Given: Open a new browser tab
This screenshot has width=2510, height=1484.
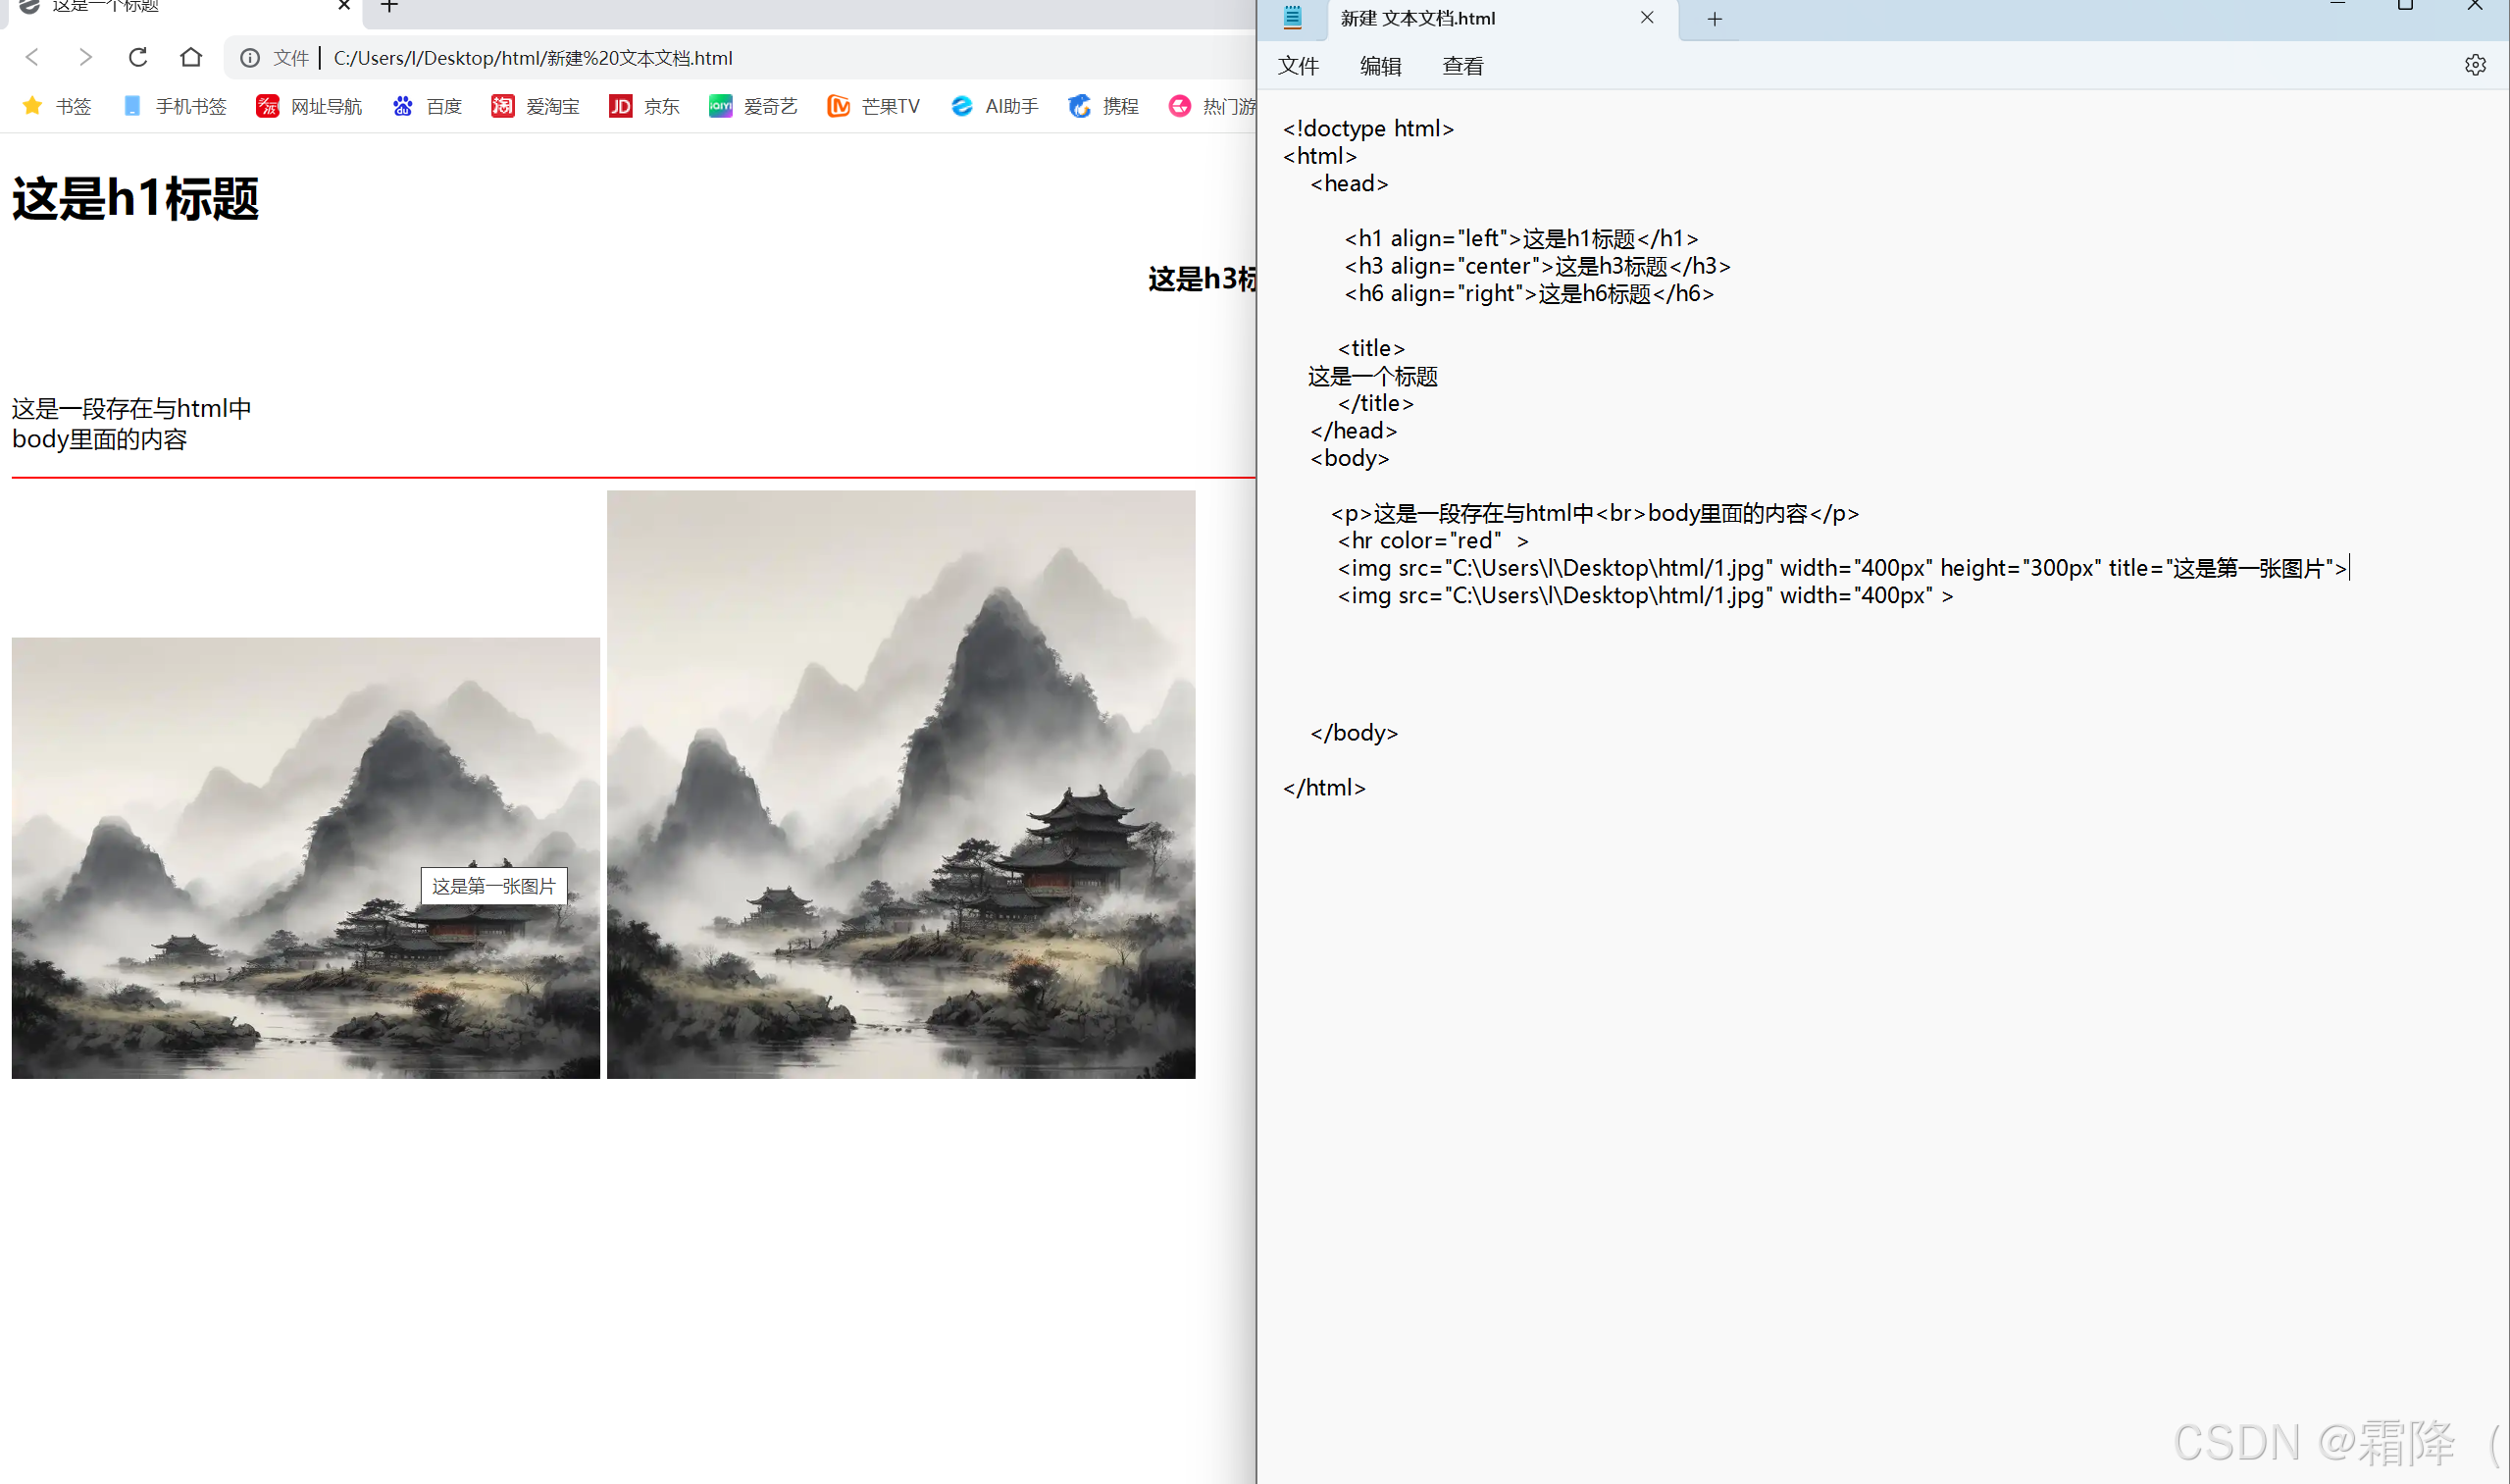Looking at the screenshot, I should [x=390, y=7].
